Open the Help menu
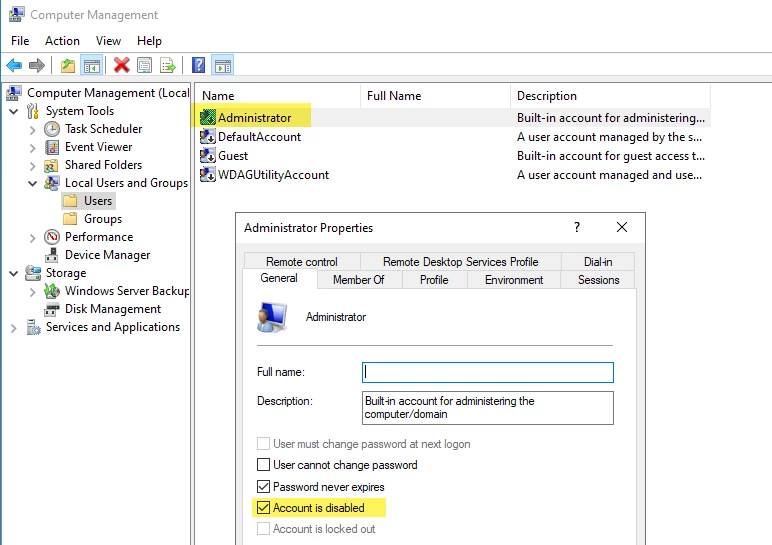772x545 pixels. click(x=149, y=41)
